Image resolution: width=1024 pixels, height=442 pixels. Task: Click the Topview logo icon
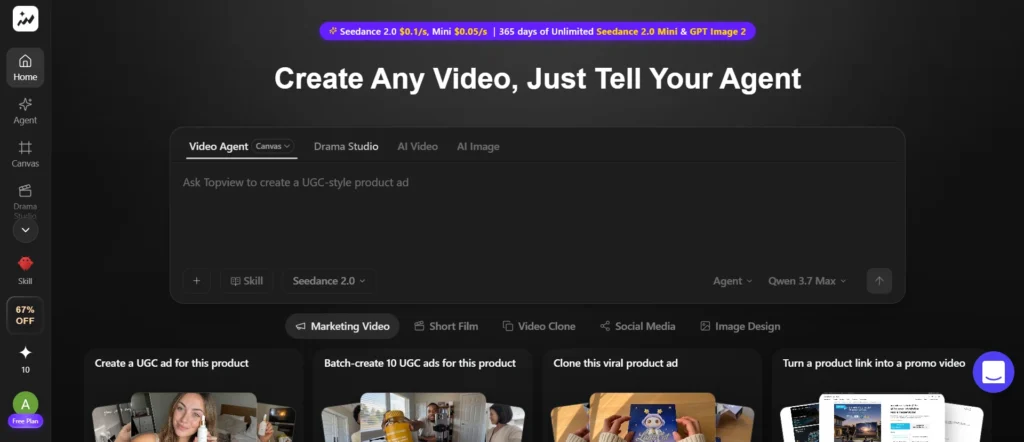(25, 19)
